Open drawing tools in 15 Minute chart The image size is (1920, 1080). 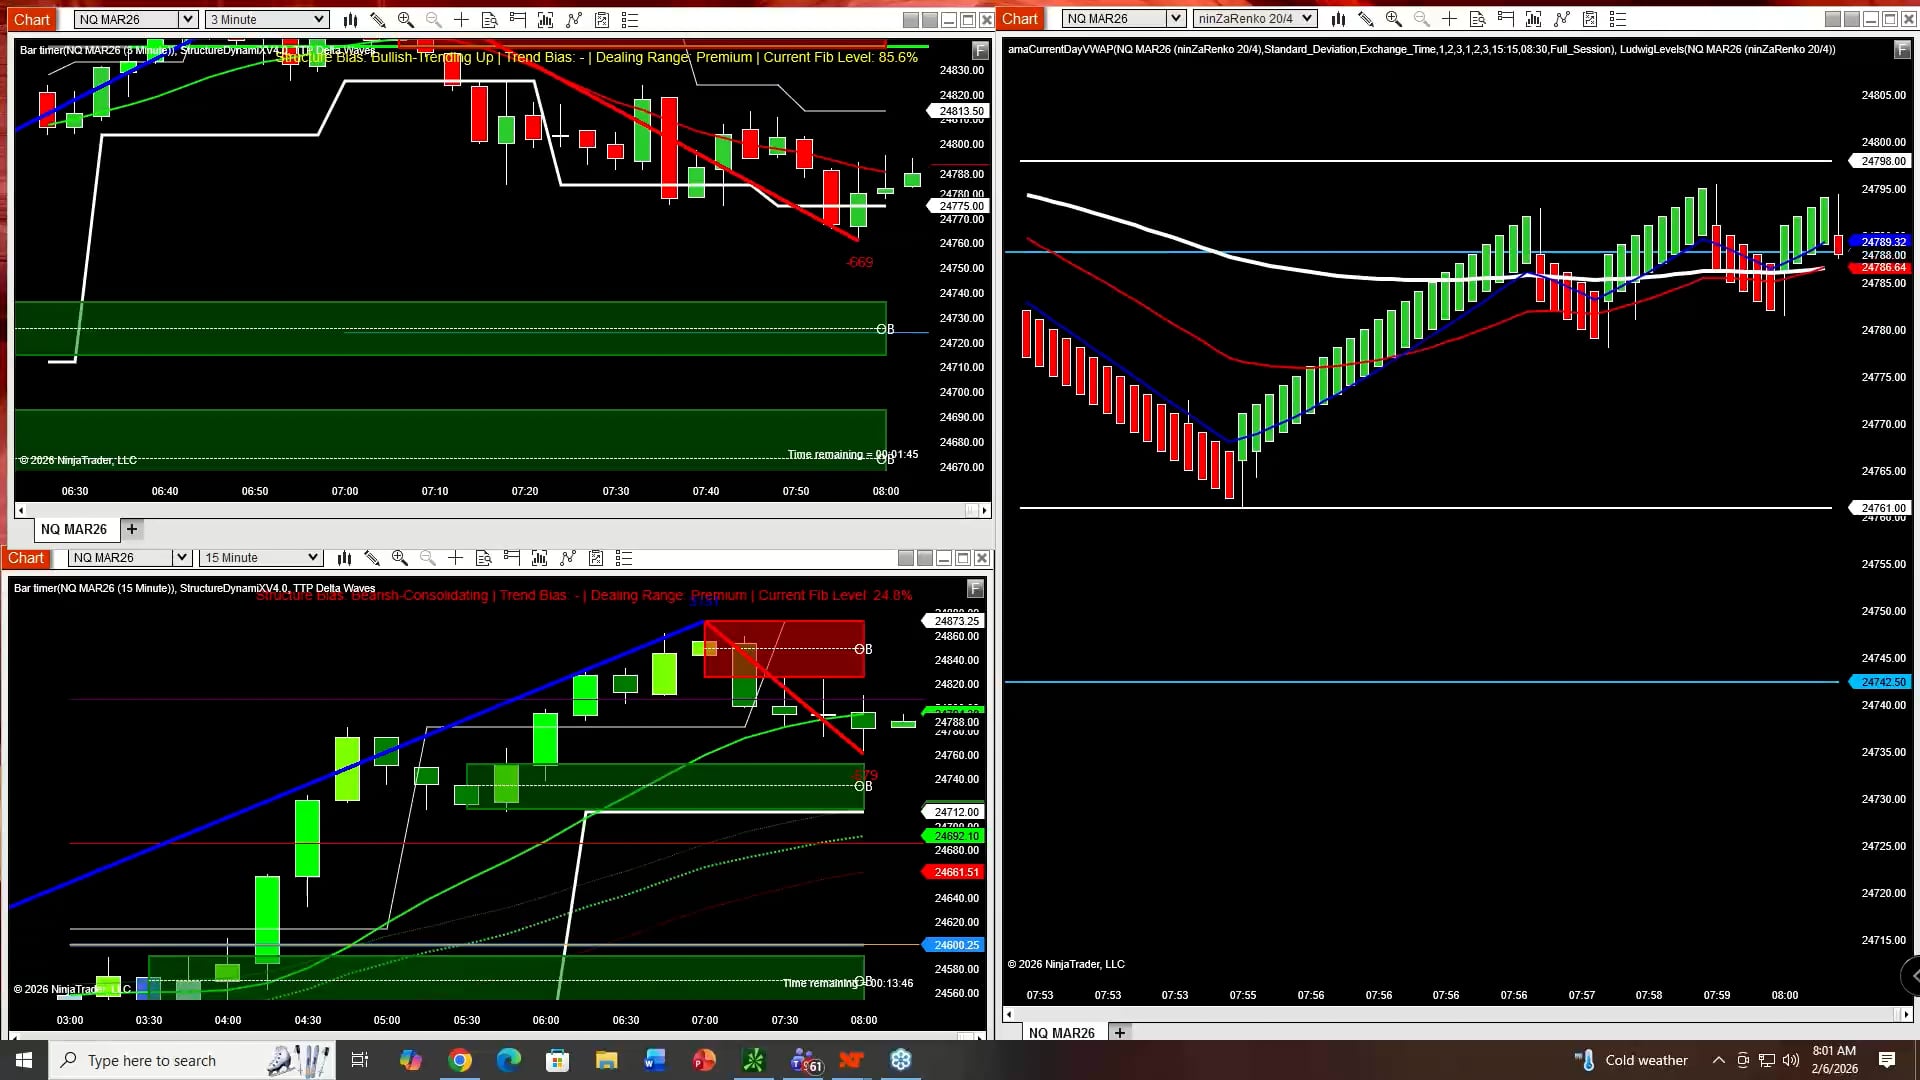pos(372,558)
